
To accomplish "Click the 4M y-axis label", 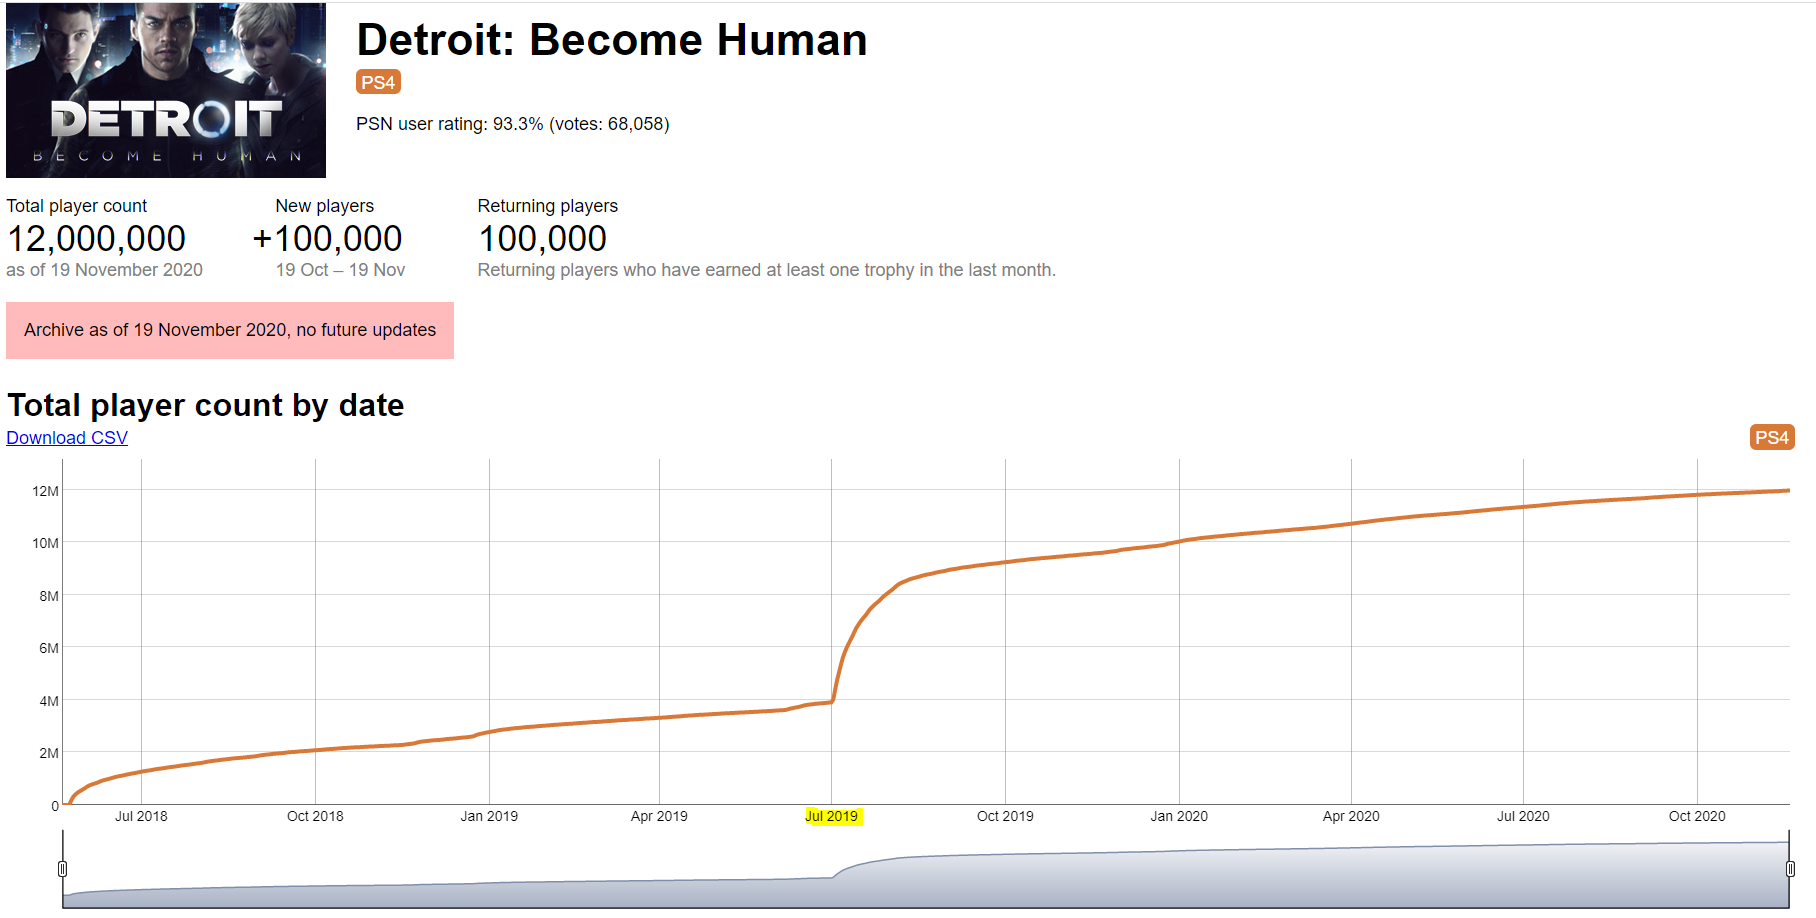I will coord(49,701).
